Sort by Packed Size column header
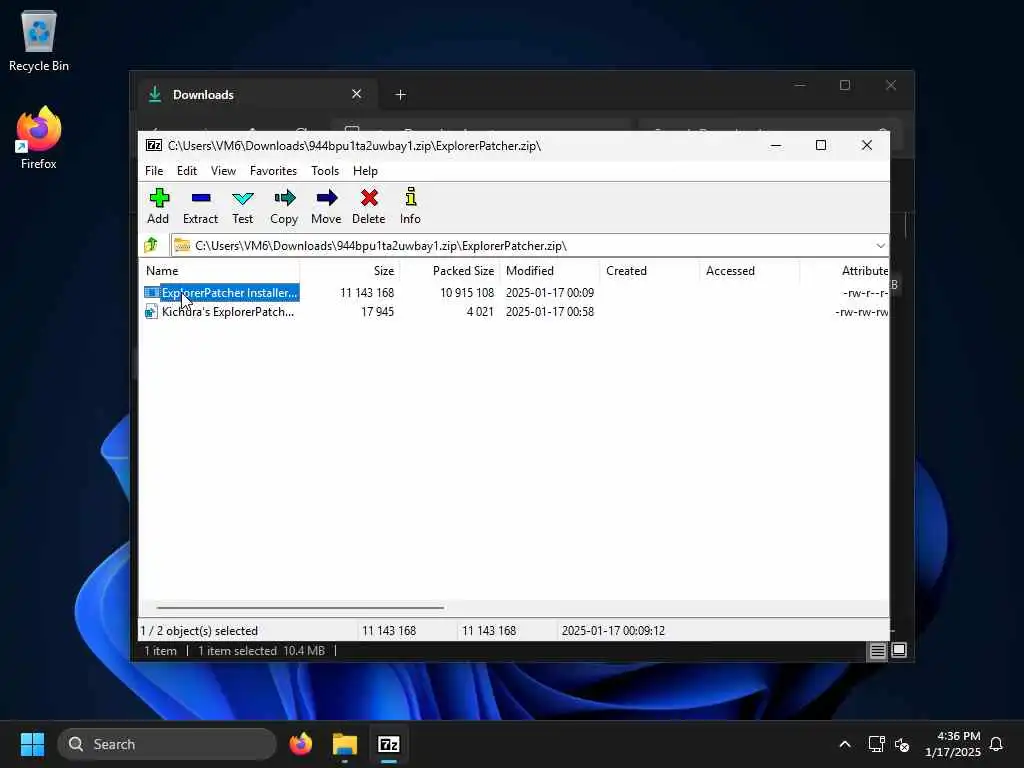Screen dimensions: 1024x768 (x=450, y=270)
